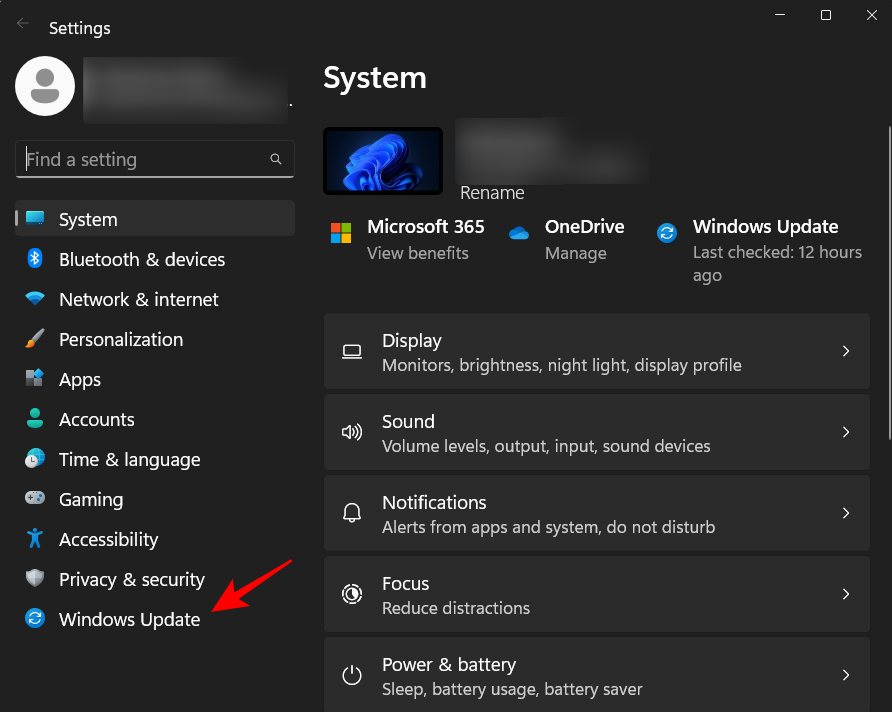Click the Find a setting search box
Image resolution: width=892 pixels, height=712 pixels.
155,159
